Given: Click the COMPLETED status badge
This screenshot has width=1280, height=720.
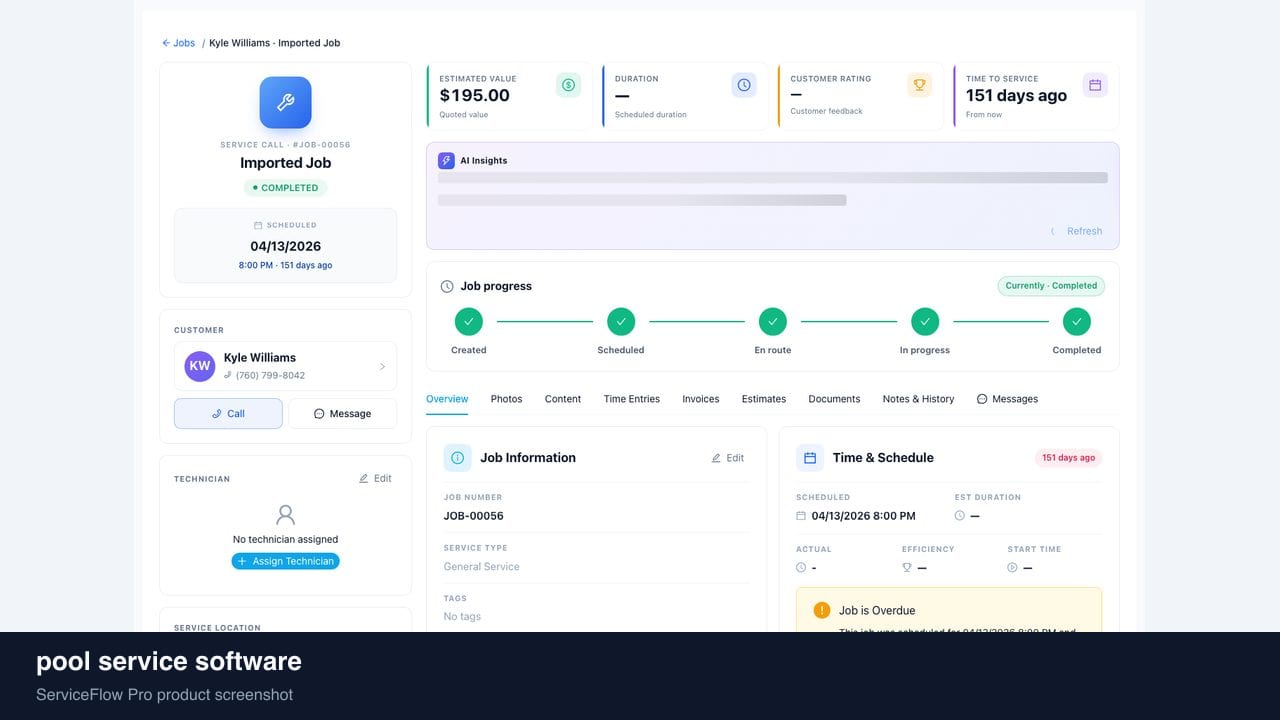Looking at the screenshot, I should (285, 188).
